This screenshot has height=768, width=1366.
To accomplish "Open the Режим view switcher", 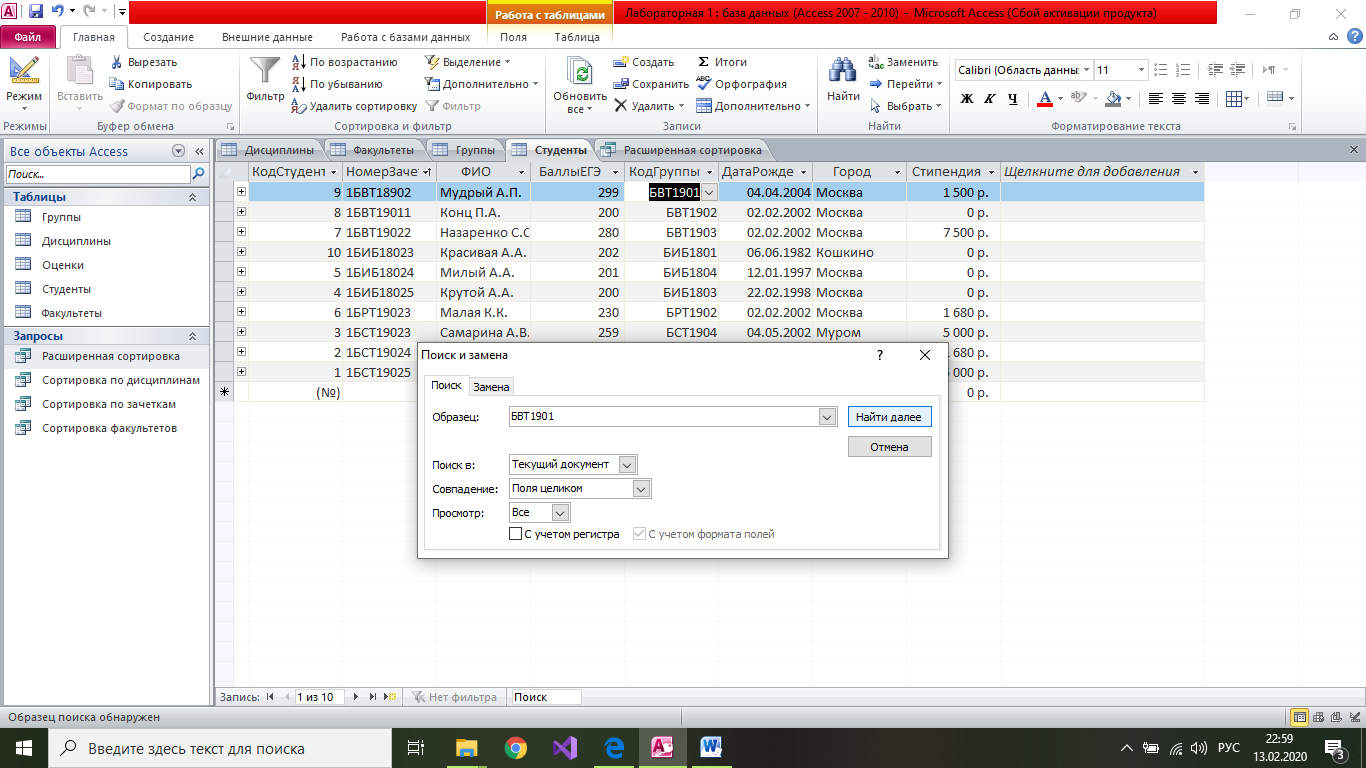I will pyautogui.click(x=24, y=84).
